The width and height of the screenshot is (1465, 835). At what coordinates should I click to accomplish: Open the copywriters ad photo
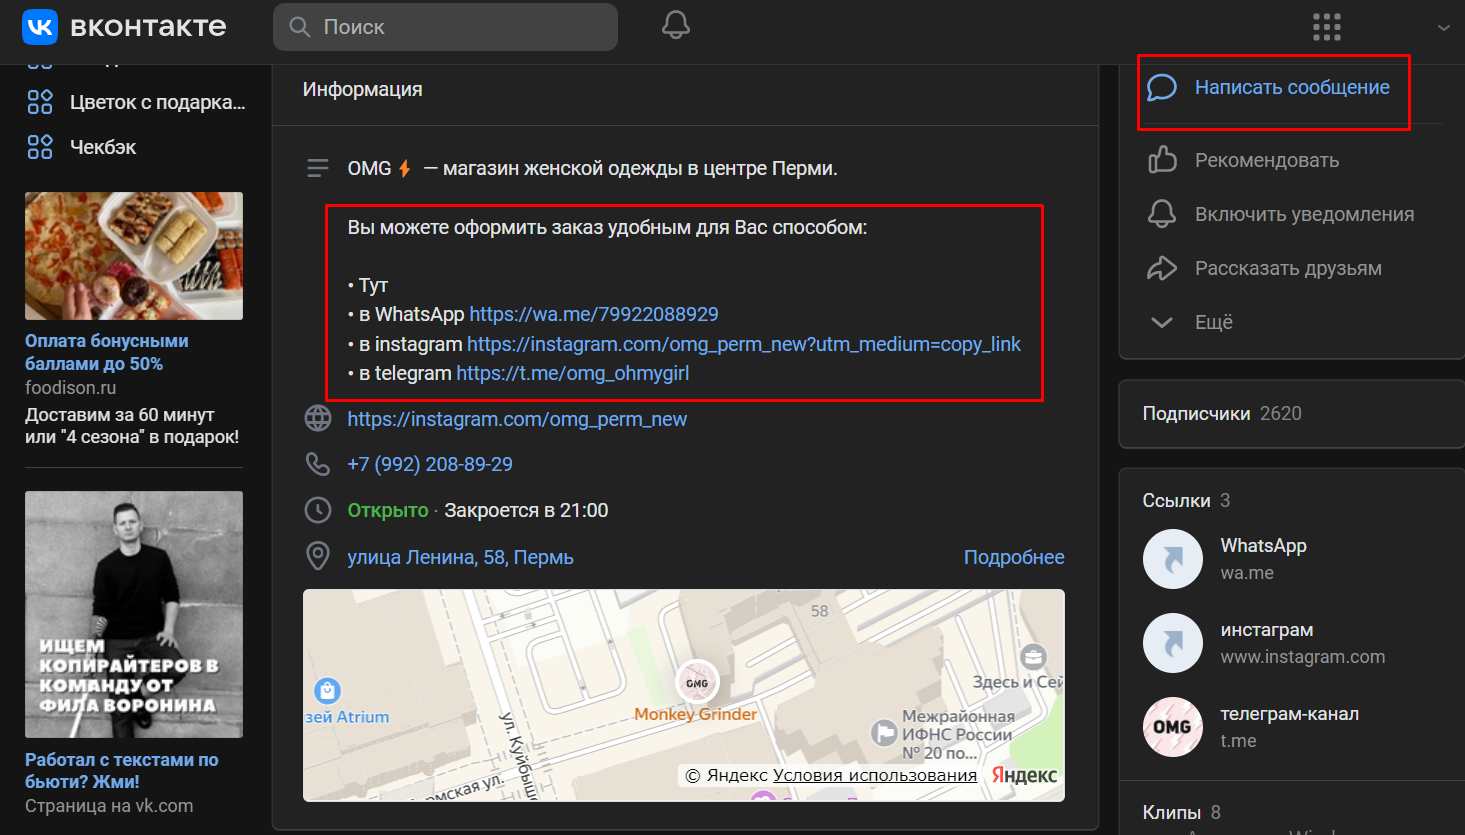pos(134,614)
